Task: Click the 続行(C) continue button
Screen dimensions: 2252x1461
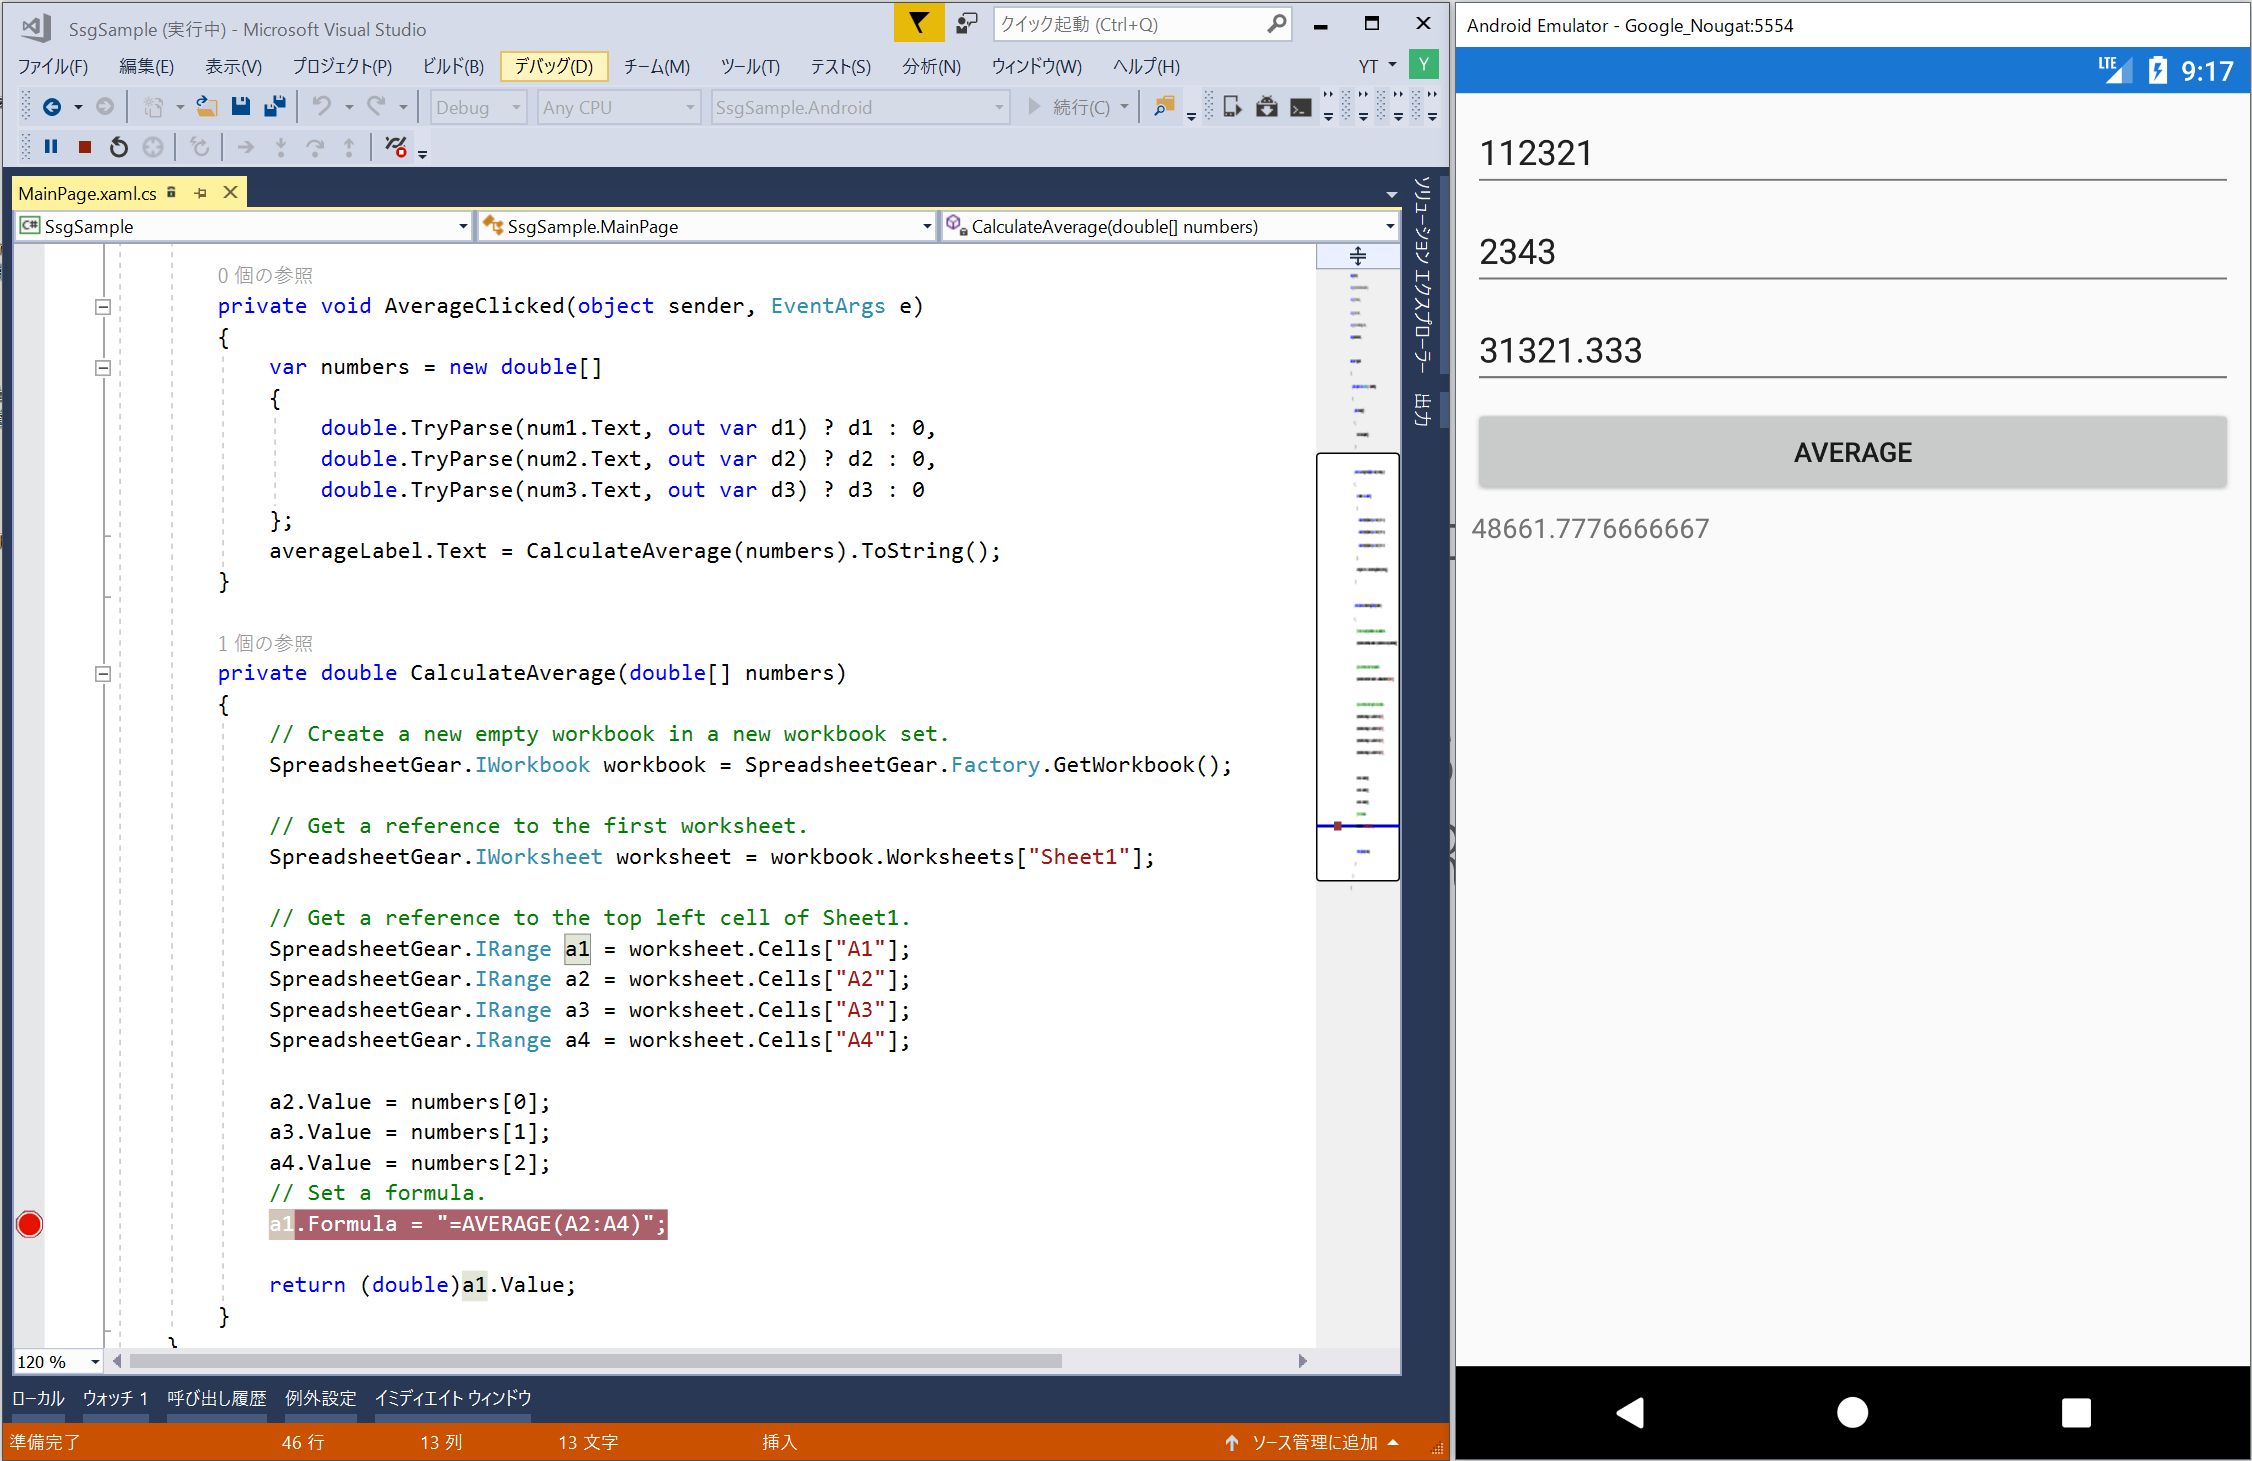Action: point(1072,107)
